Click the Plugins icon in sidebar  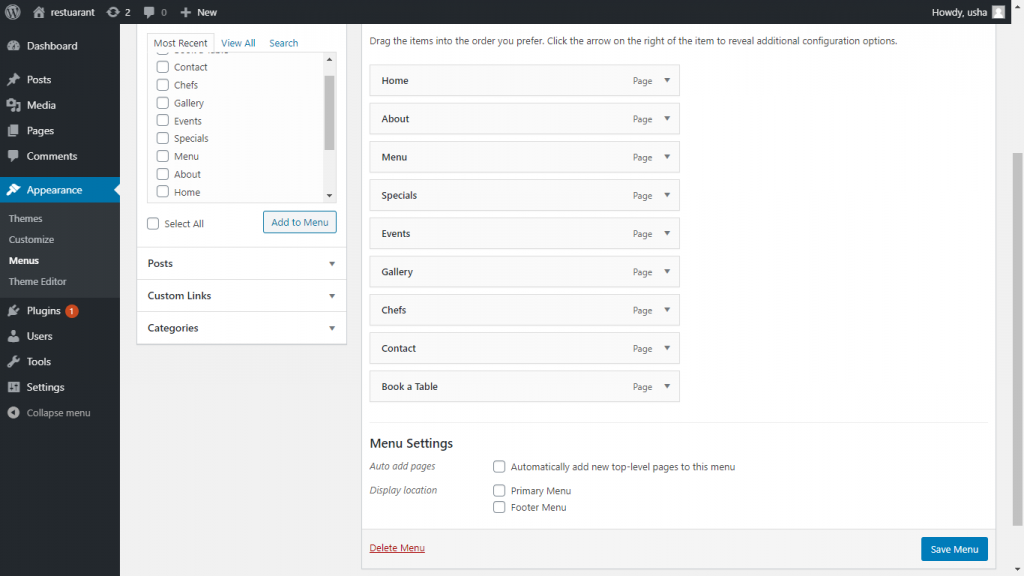tap(13, 311)
